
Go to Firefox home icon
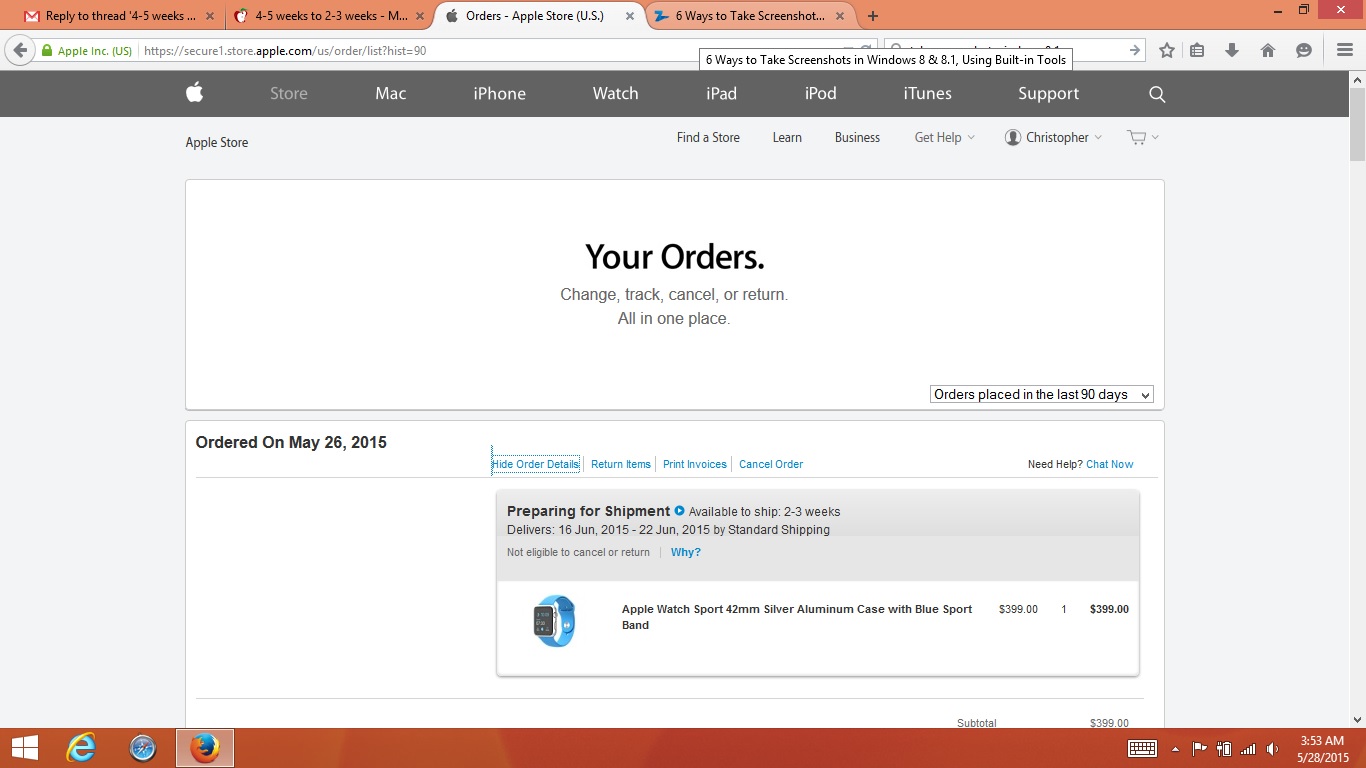point(1268,50)
